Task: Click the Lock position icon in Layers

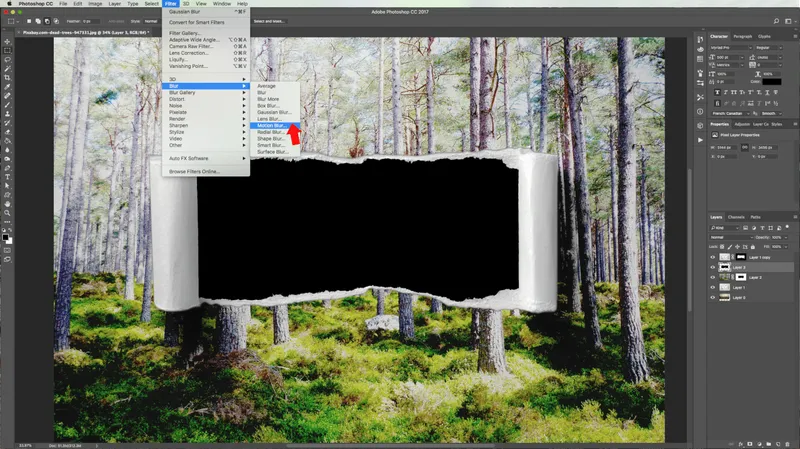Action: click(x=737, y=247)
